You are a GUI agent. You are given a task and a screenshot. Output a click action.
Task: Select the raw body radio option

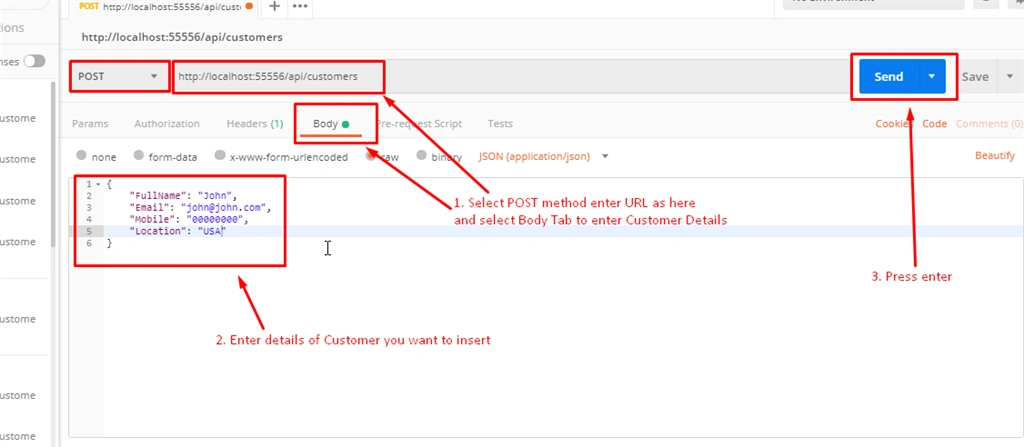371,156
